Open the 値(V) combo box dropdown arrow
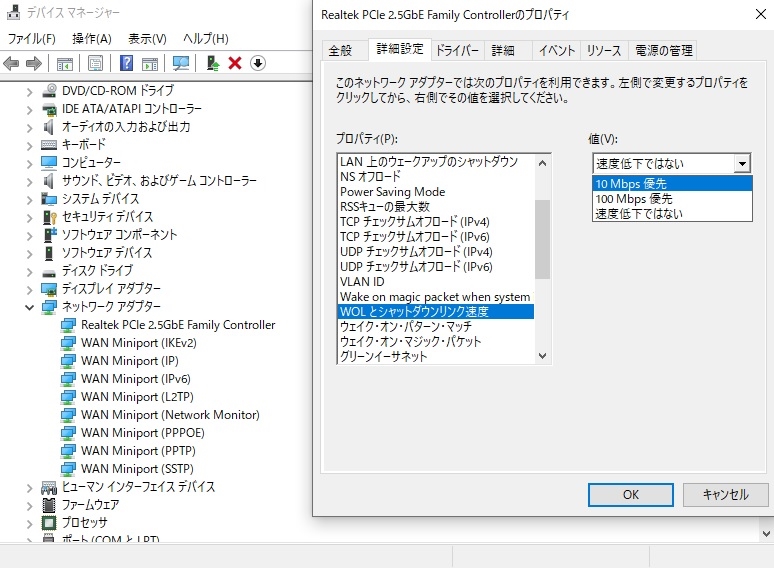The width and height of the screenshot is (774, 568). pyautogui.click(x=742, y=163)
